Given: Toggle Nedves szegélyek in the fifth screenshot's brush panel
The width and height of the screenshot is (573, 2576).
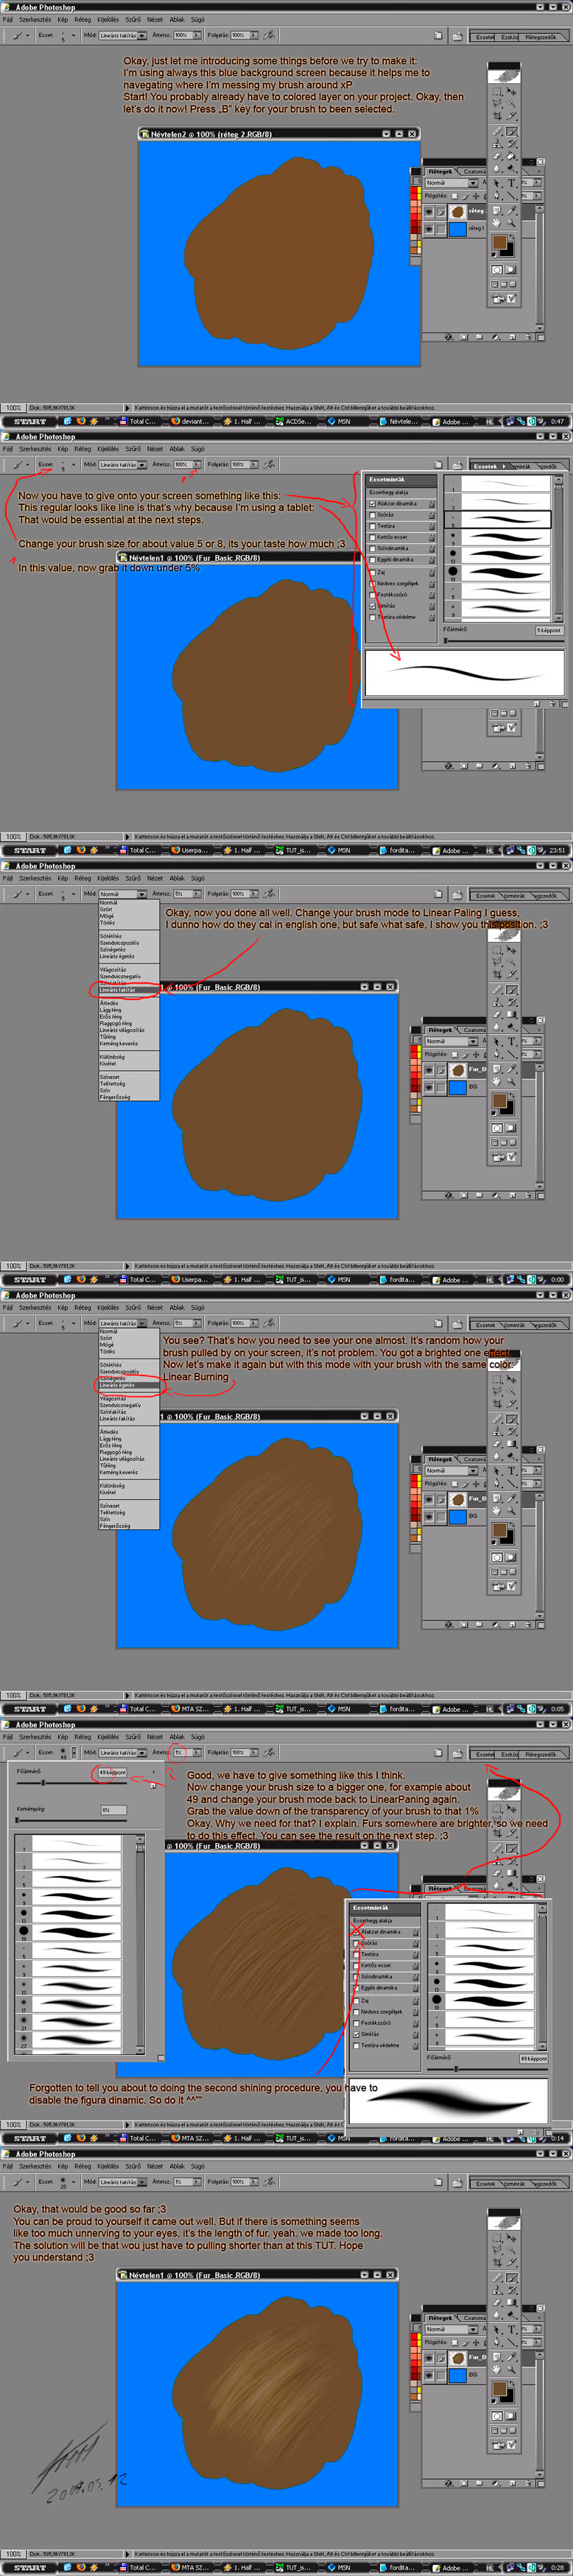Looking at the screenshot, I should pyautogui.click(x=356, y=2013).
